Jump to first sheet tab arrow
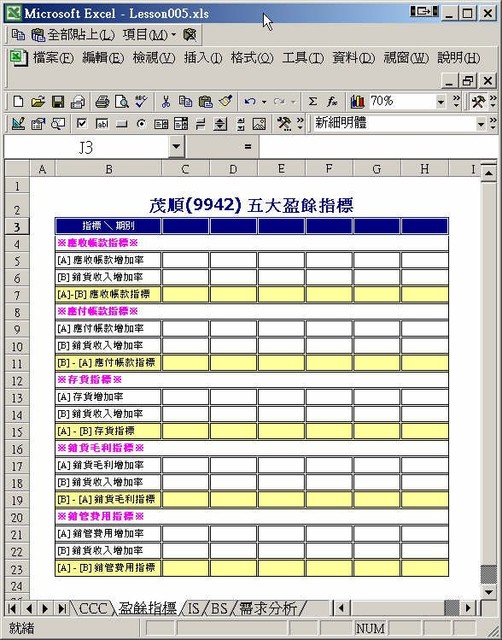 12,609
